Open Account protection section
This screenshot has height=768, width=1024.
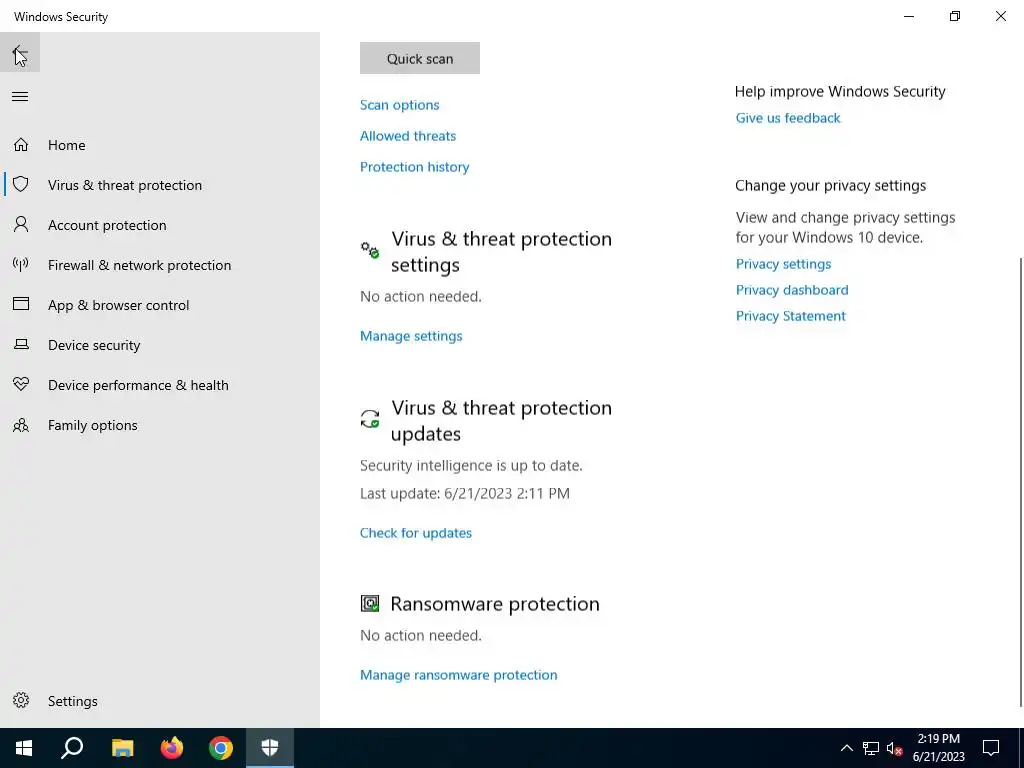click(x=107, y=225)
